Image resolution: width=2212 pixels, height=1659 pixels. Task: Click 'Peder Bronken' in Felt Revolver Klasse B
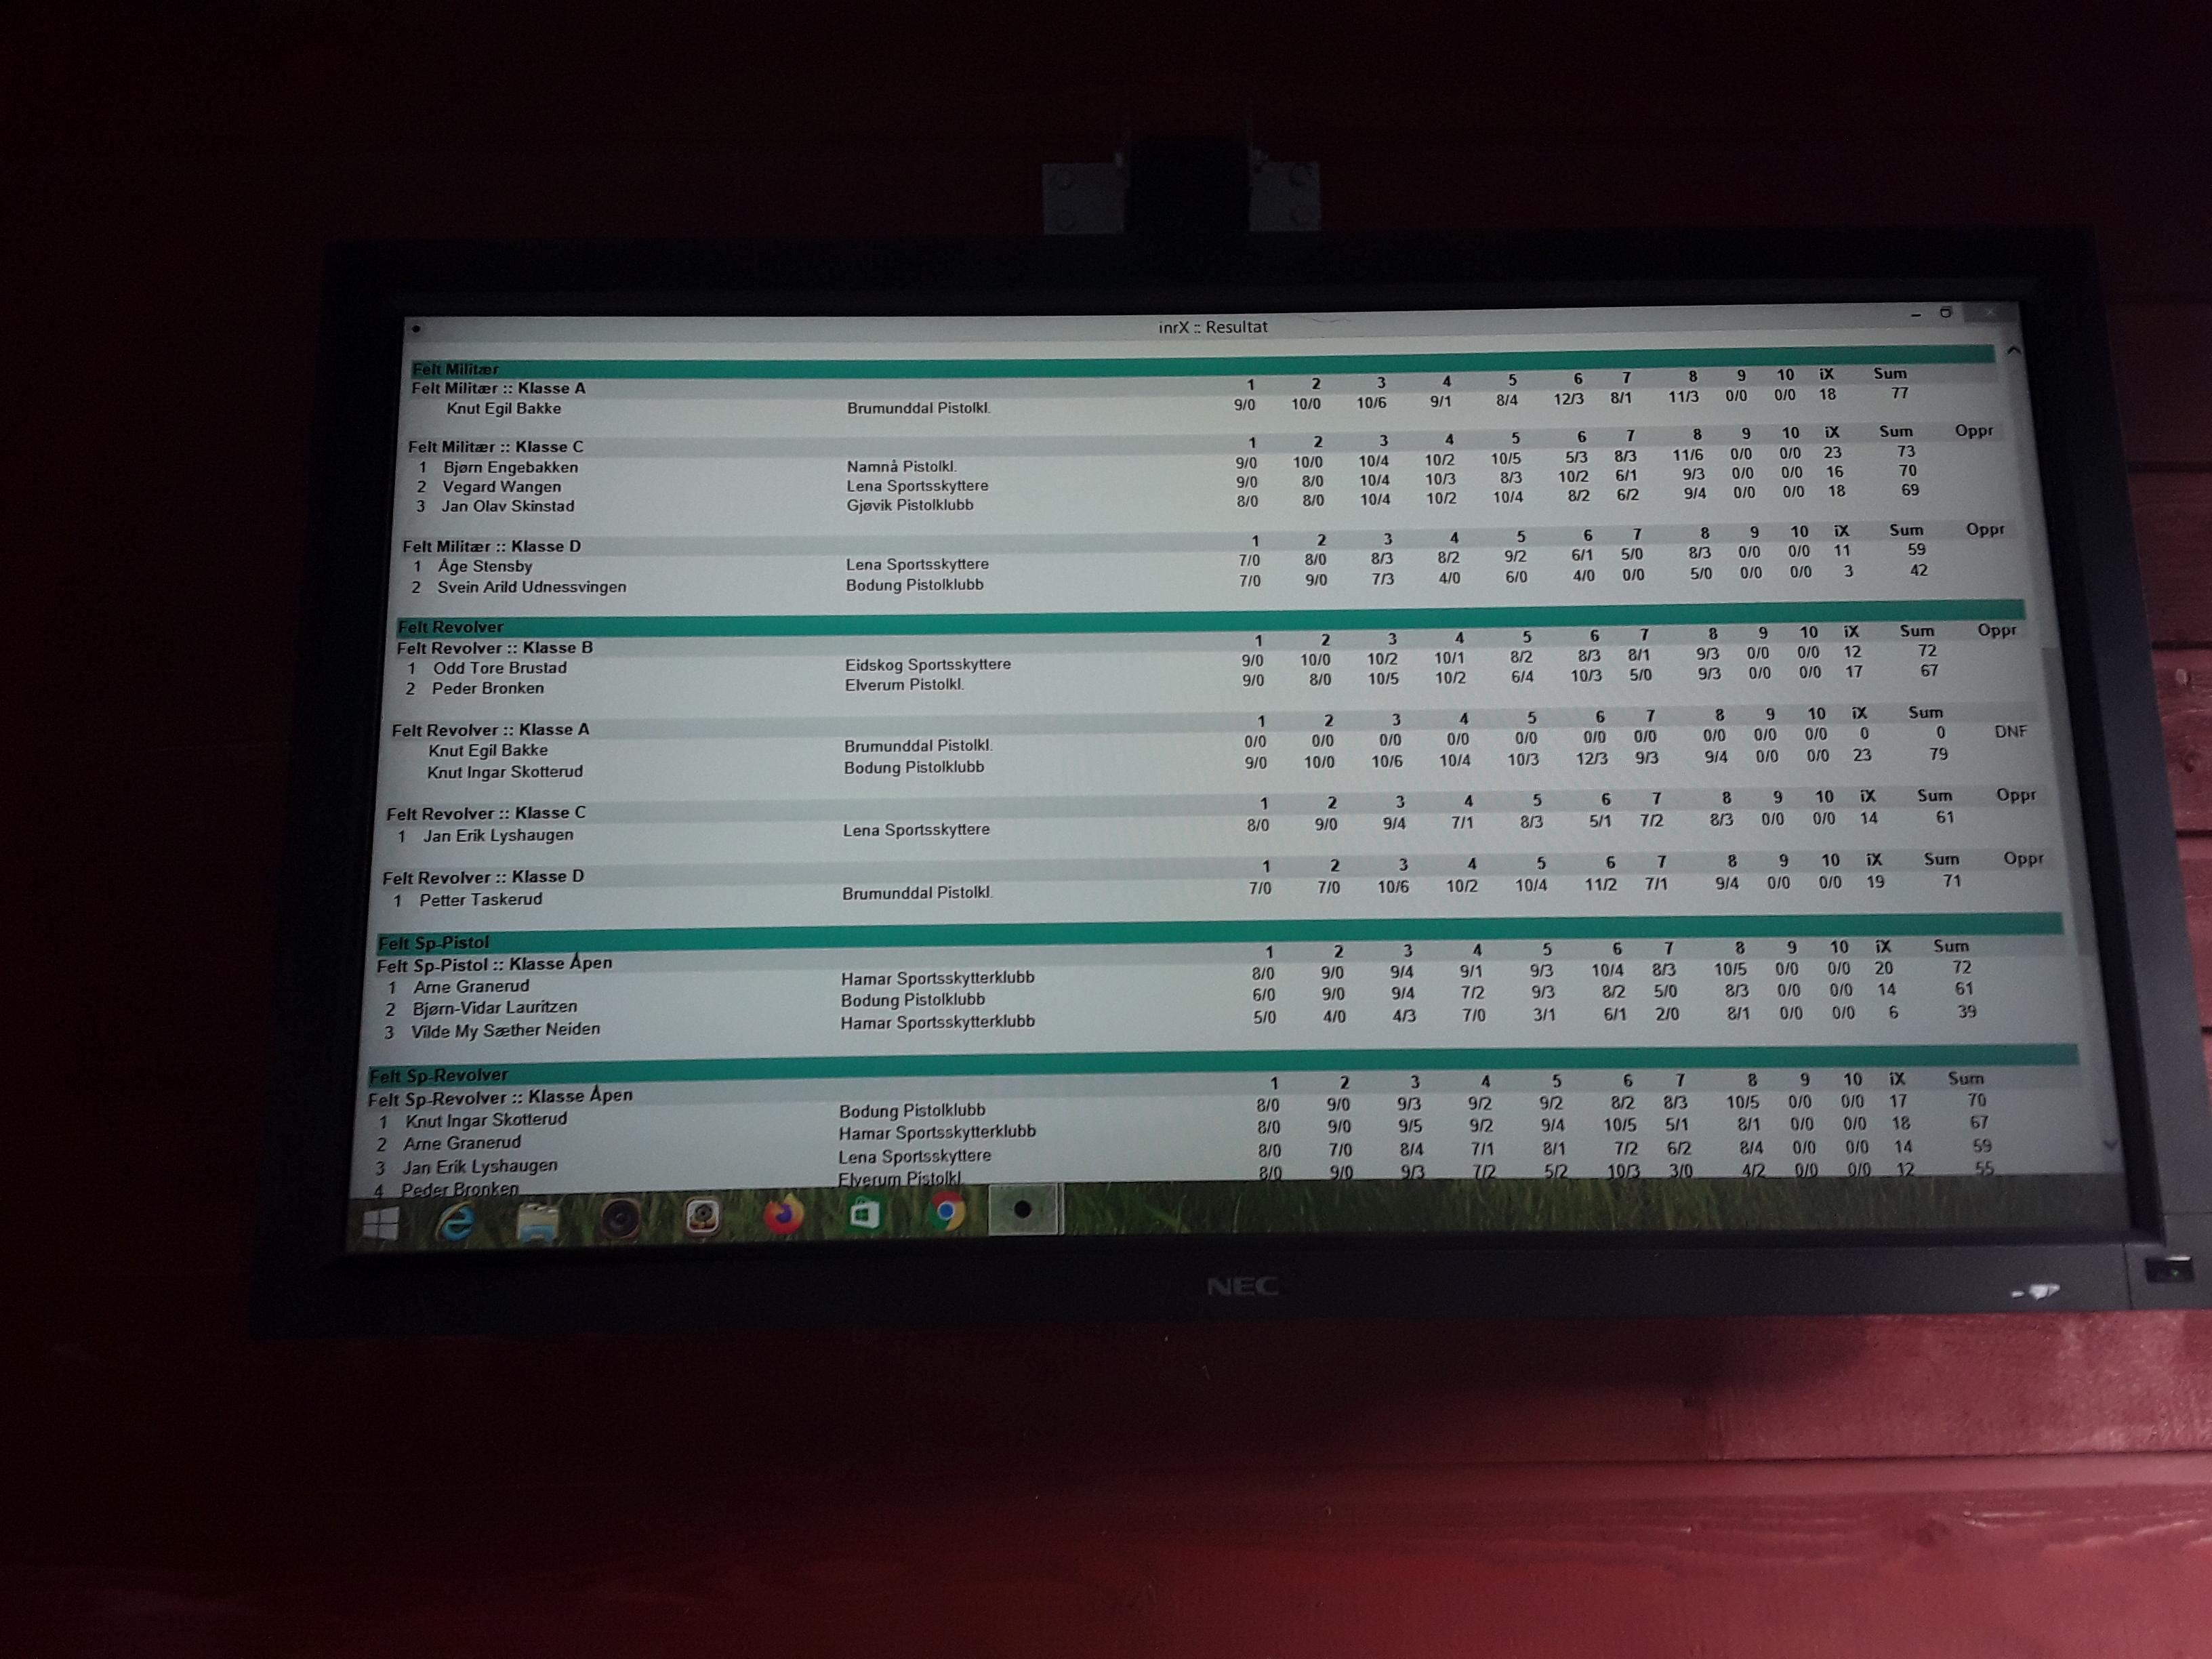487,688
